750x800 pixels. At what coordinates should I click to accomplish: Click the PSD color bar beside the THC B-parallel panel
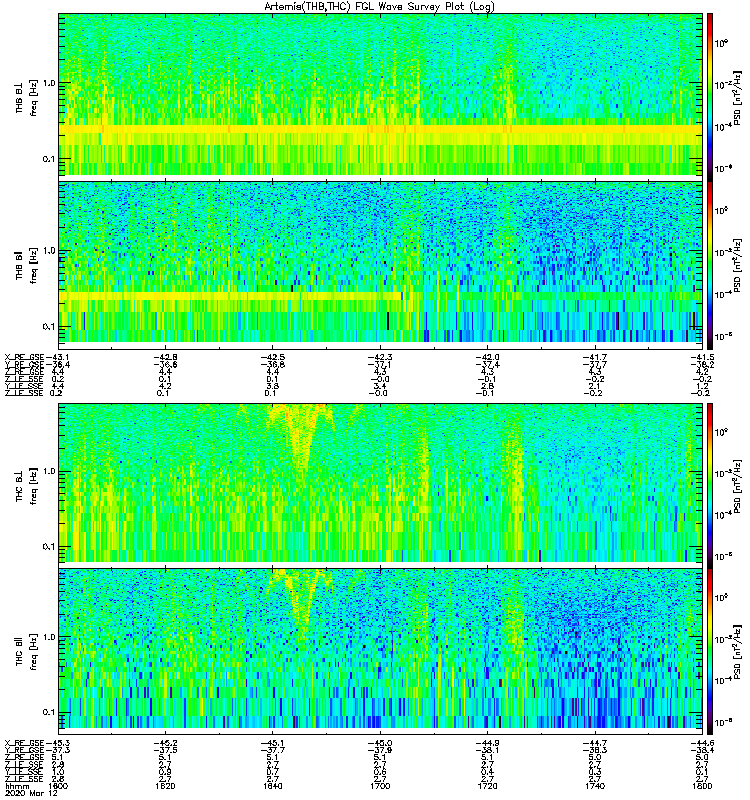point(710,651)
